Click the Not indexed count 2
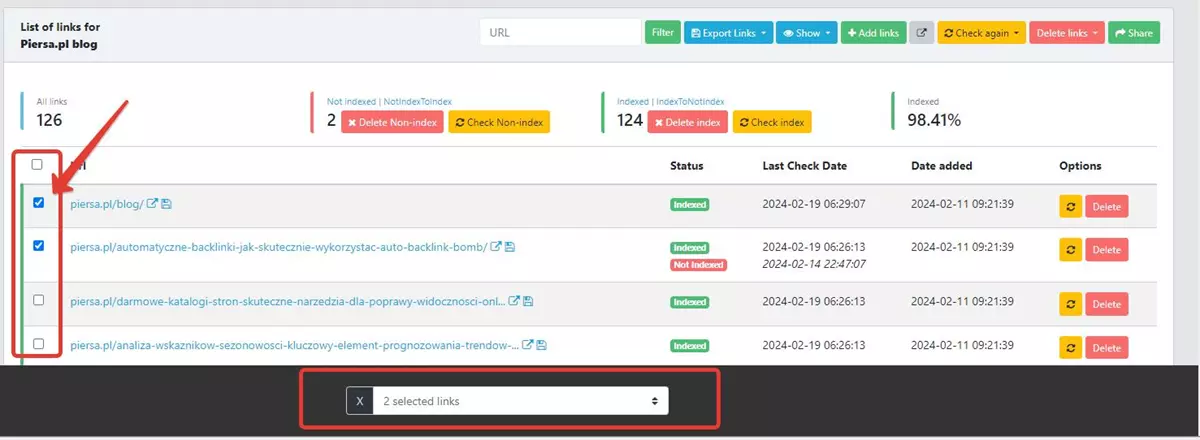1200x440 pixels. pyautogui.click(x=331, y=121)
